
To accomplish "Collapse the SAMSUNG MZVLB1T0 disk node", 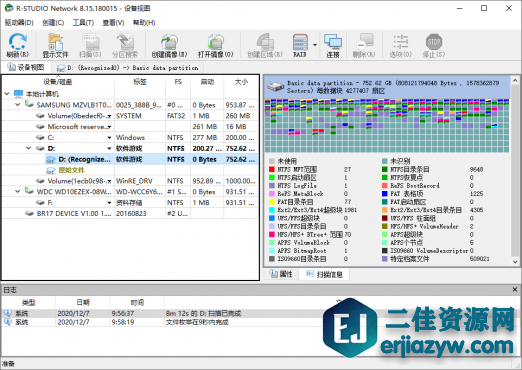I will coord(18,105).
